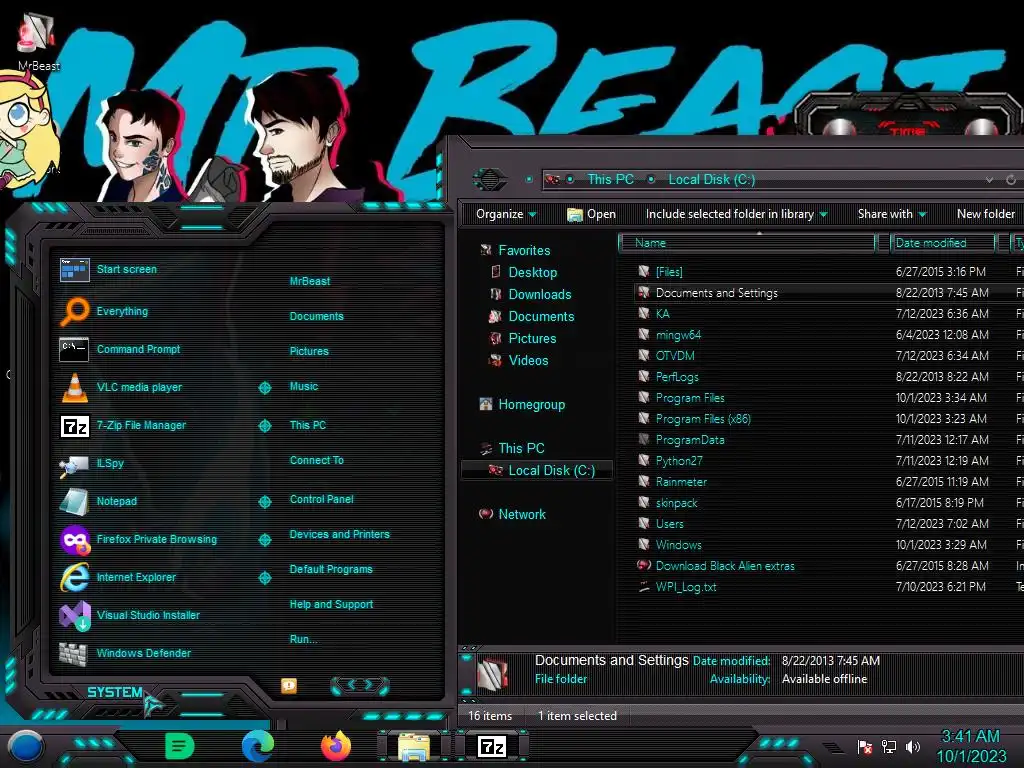Open Control Panel from Start menu

click(x=321, y=500)
